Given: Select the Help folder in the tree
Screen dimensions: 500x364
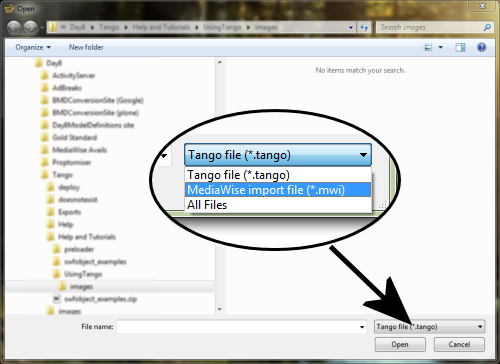Looking at the screenshot, I should click(65, 224).
